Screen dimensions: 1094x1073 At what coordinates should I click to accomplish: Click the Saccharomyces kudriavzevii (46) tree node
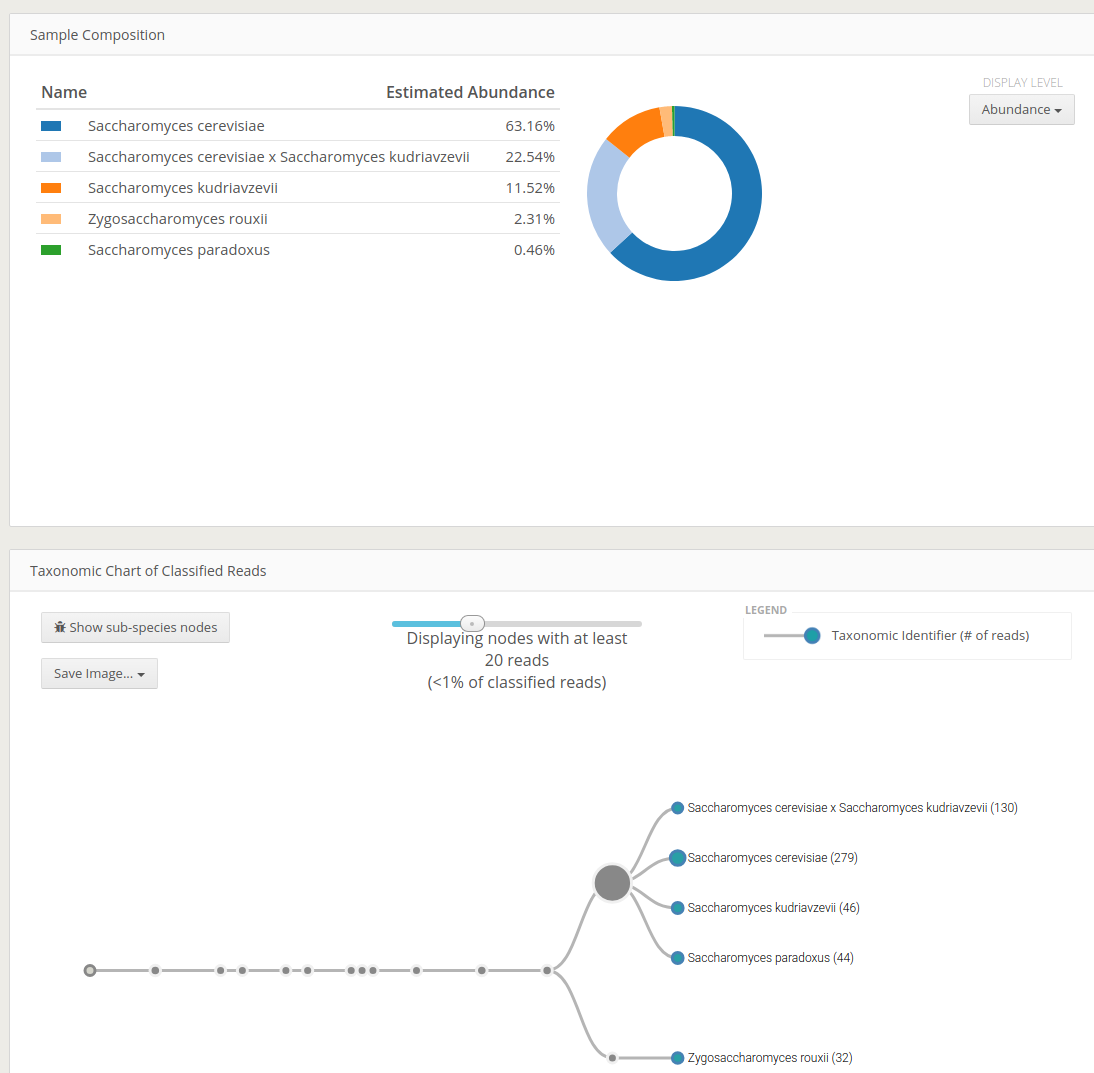[678, 908]
